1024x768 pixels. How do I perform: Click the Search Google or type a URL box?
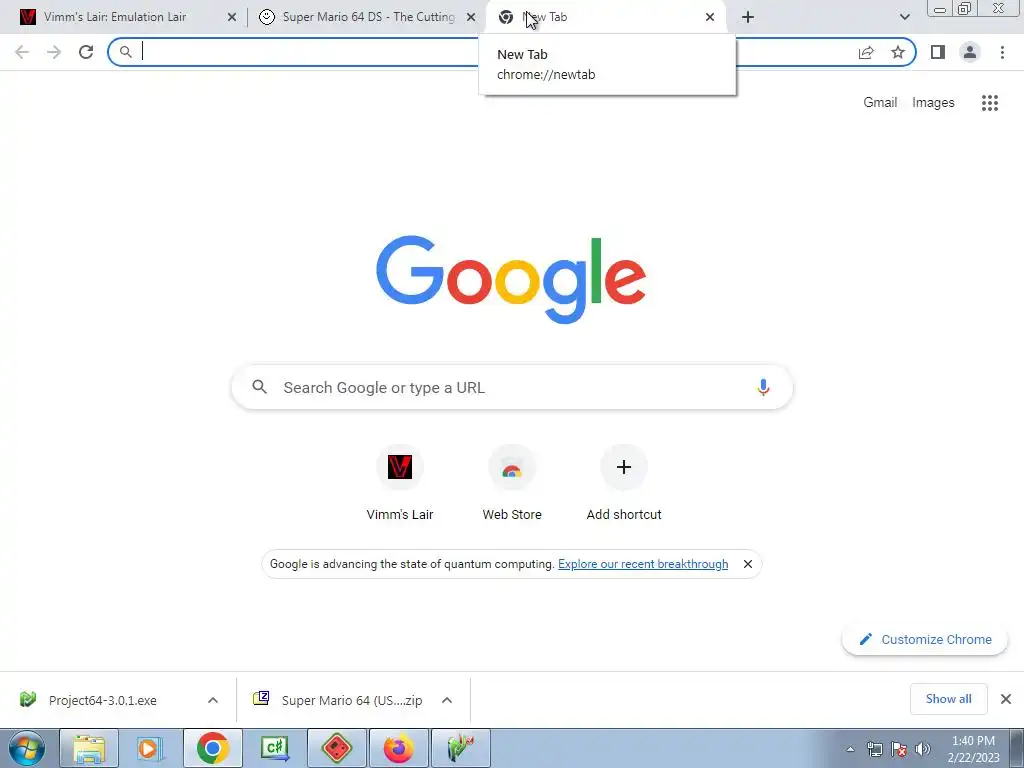(x=512, y=387)
